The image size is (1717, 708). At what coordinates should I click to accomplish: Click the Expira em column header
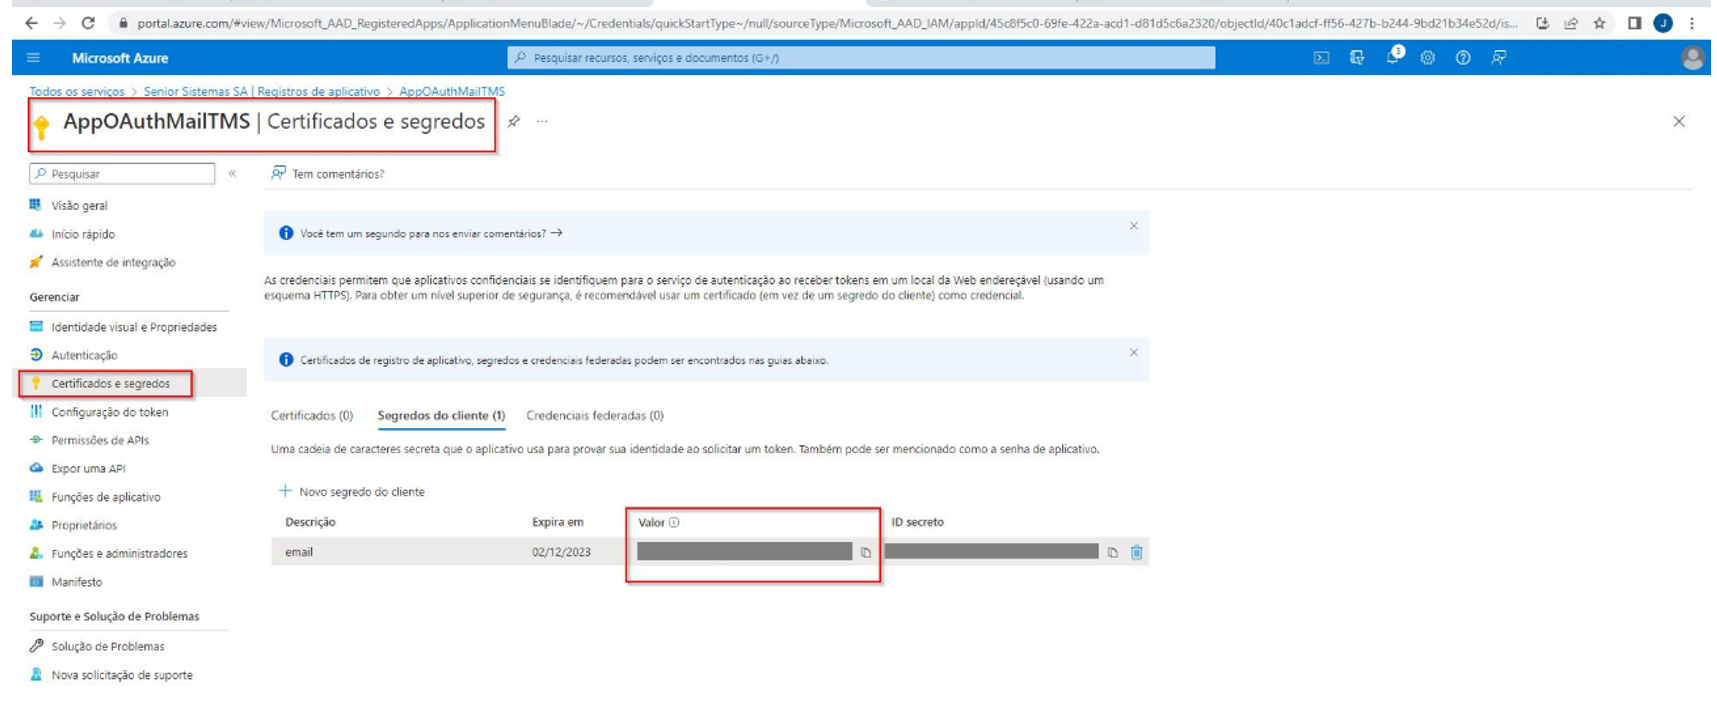click(557, 522)
